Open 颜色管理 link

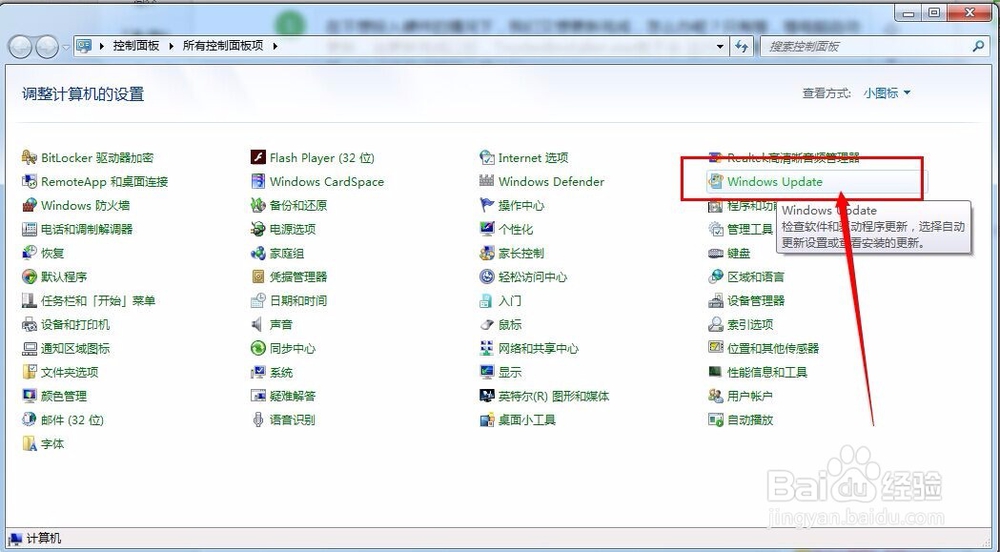[x=64, y=396]
